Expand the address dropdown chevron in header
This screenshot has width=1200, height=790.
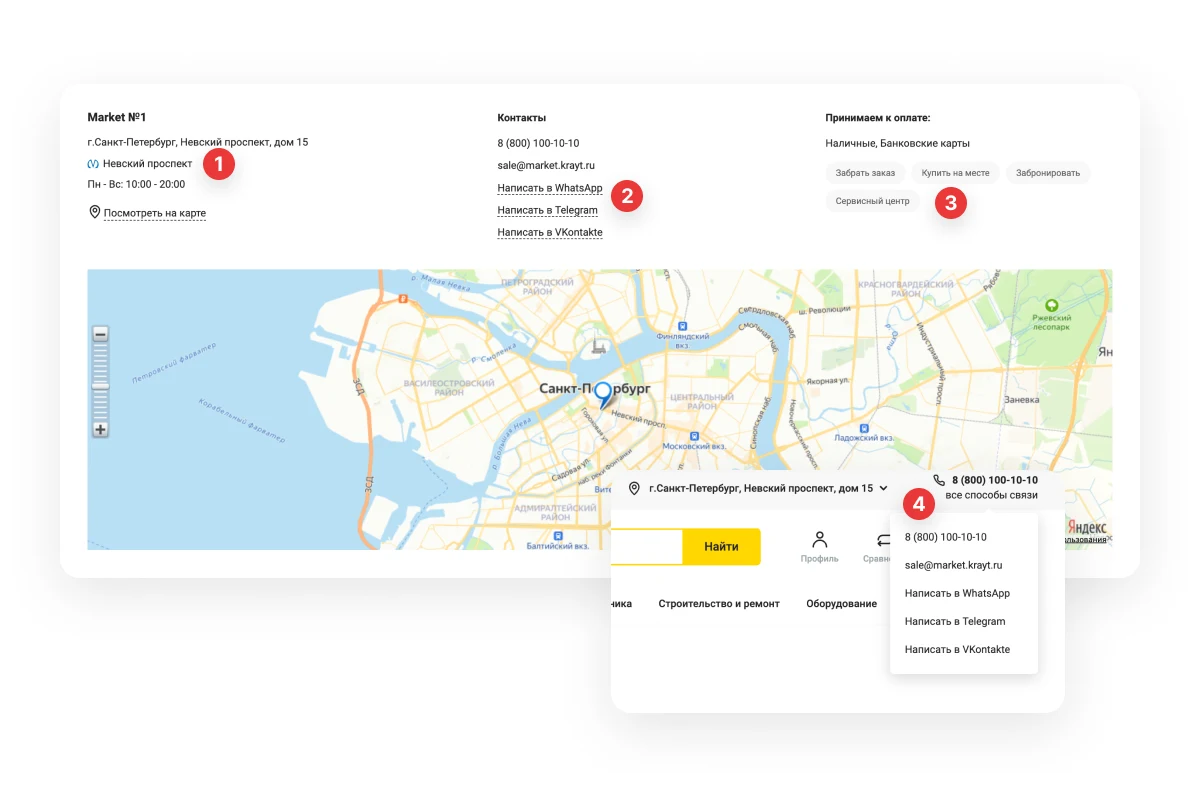[x=884, y=488]
